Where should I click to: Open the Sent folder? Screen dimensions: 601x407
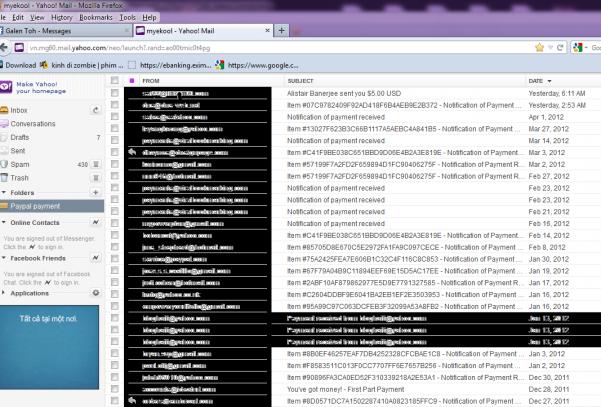pyautogui.click(x=18, y=151)
